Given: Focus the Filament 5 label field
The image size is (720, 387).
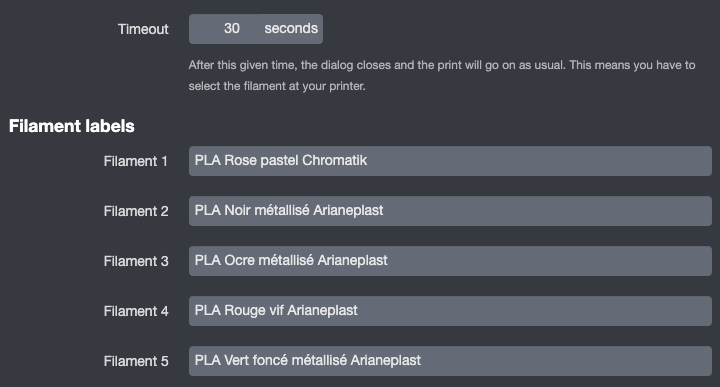Looking at the screenshot, I should point(450,361).
